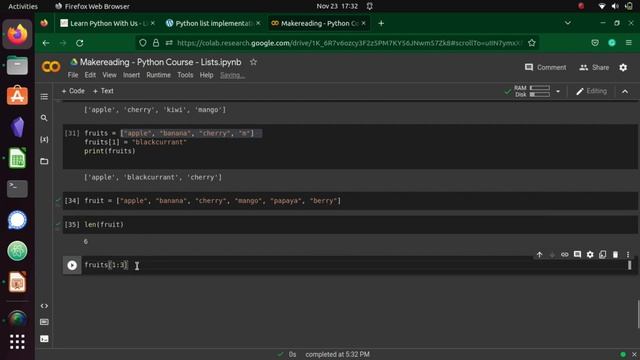Reload the browser page
Viewport: 640px width, 360px height.
pos(80,43)
